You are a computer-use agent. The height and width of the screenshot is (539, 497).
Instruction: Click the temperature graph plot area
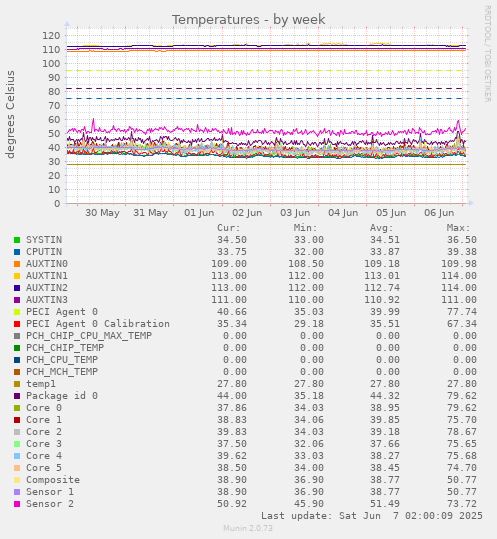(x=267, y=116)
